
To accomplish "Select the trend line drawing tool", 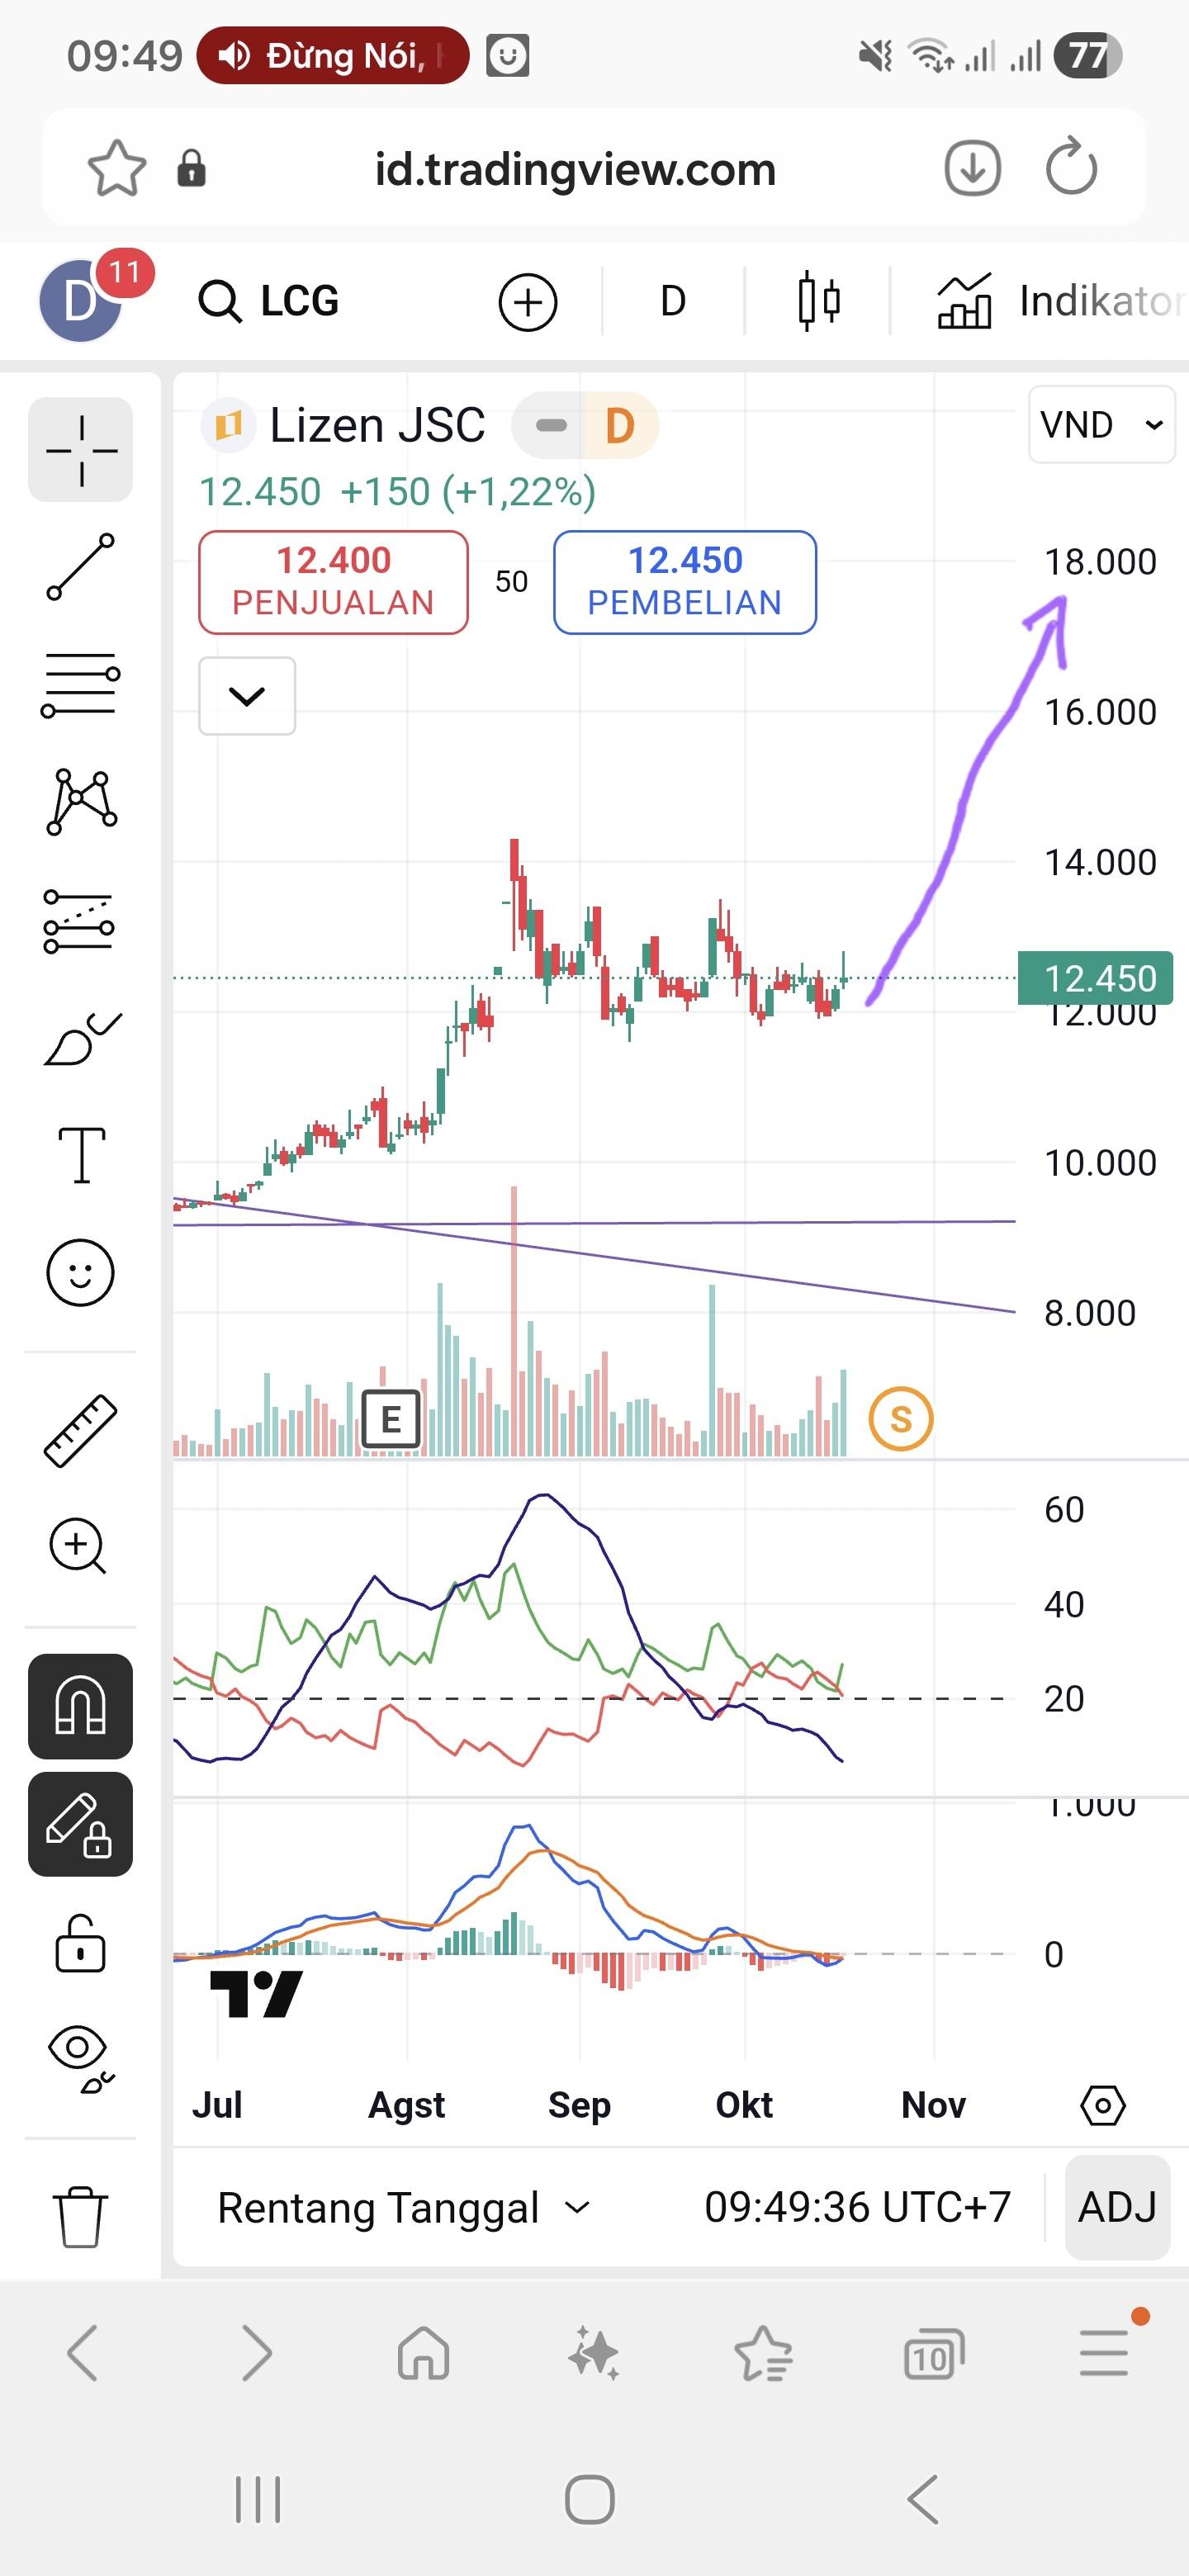I will [80, 567].
